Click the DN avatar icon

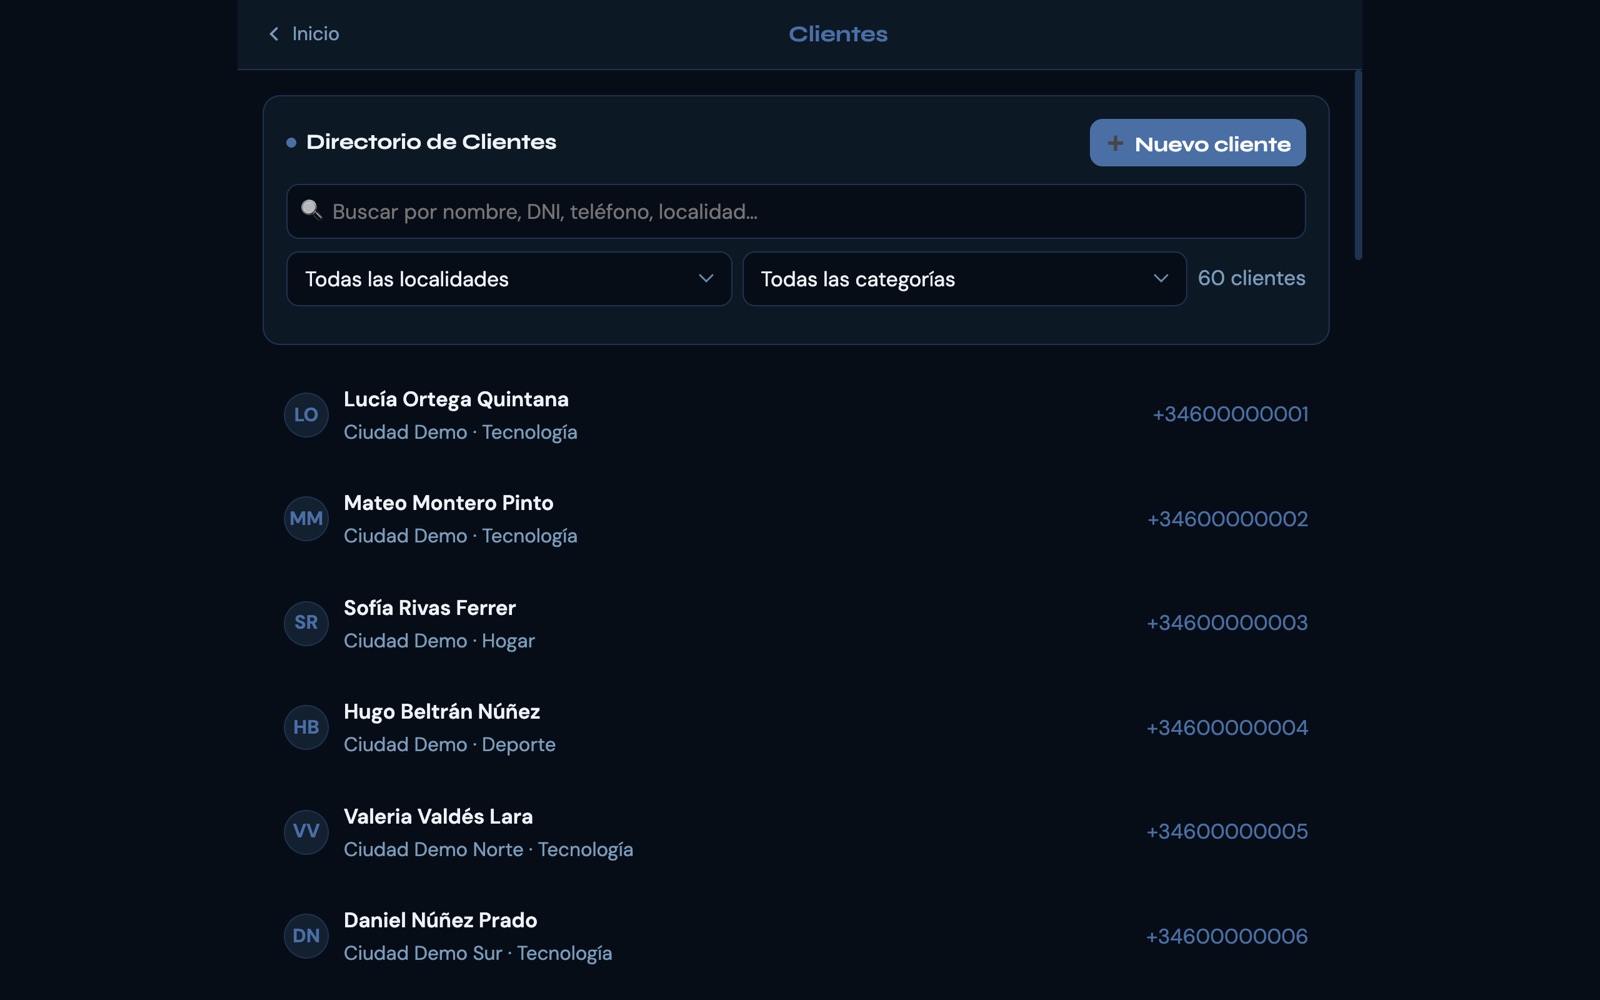[306, 936]
